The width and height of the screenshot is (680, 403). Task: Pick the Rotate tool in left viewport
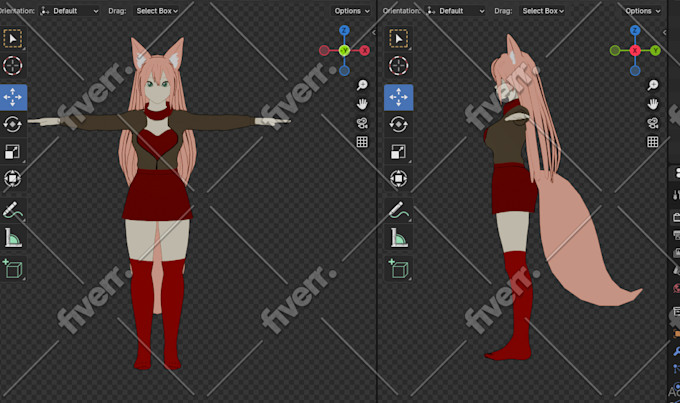(x=13, y=125)
